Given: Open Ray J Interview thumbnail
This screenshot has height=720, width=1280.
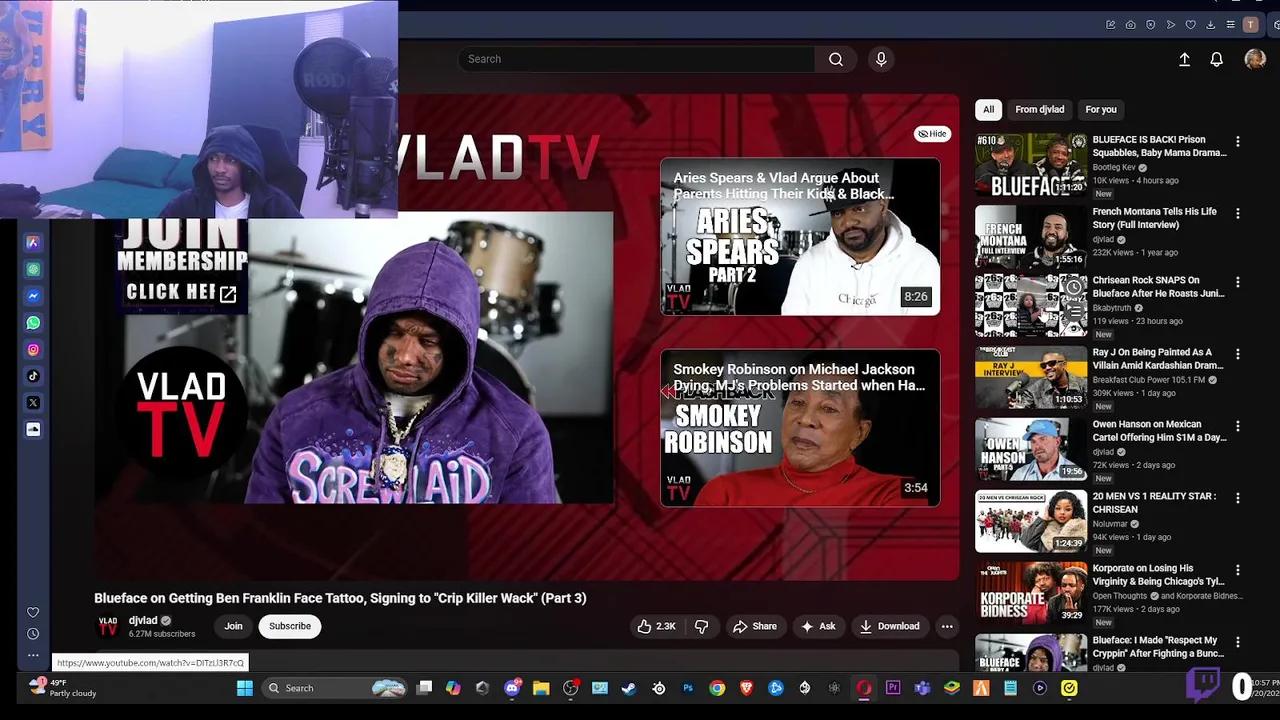Looking at the screenshot, I should [x=1031, y=377].
